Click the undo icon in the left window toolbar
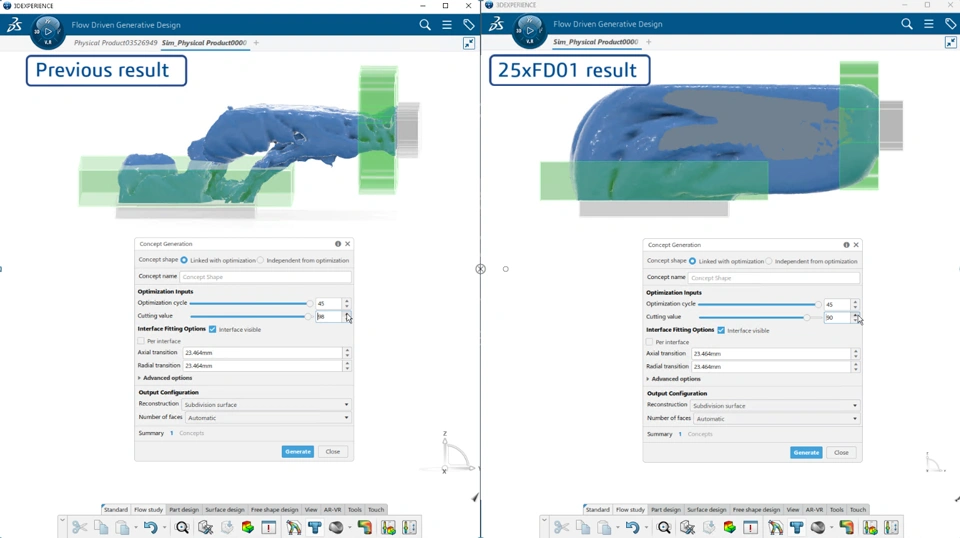Viewport: 960px width, 538px height. pyautogui.click(x=150, y=527)
